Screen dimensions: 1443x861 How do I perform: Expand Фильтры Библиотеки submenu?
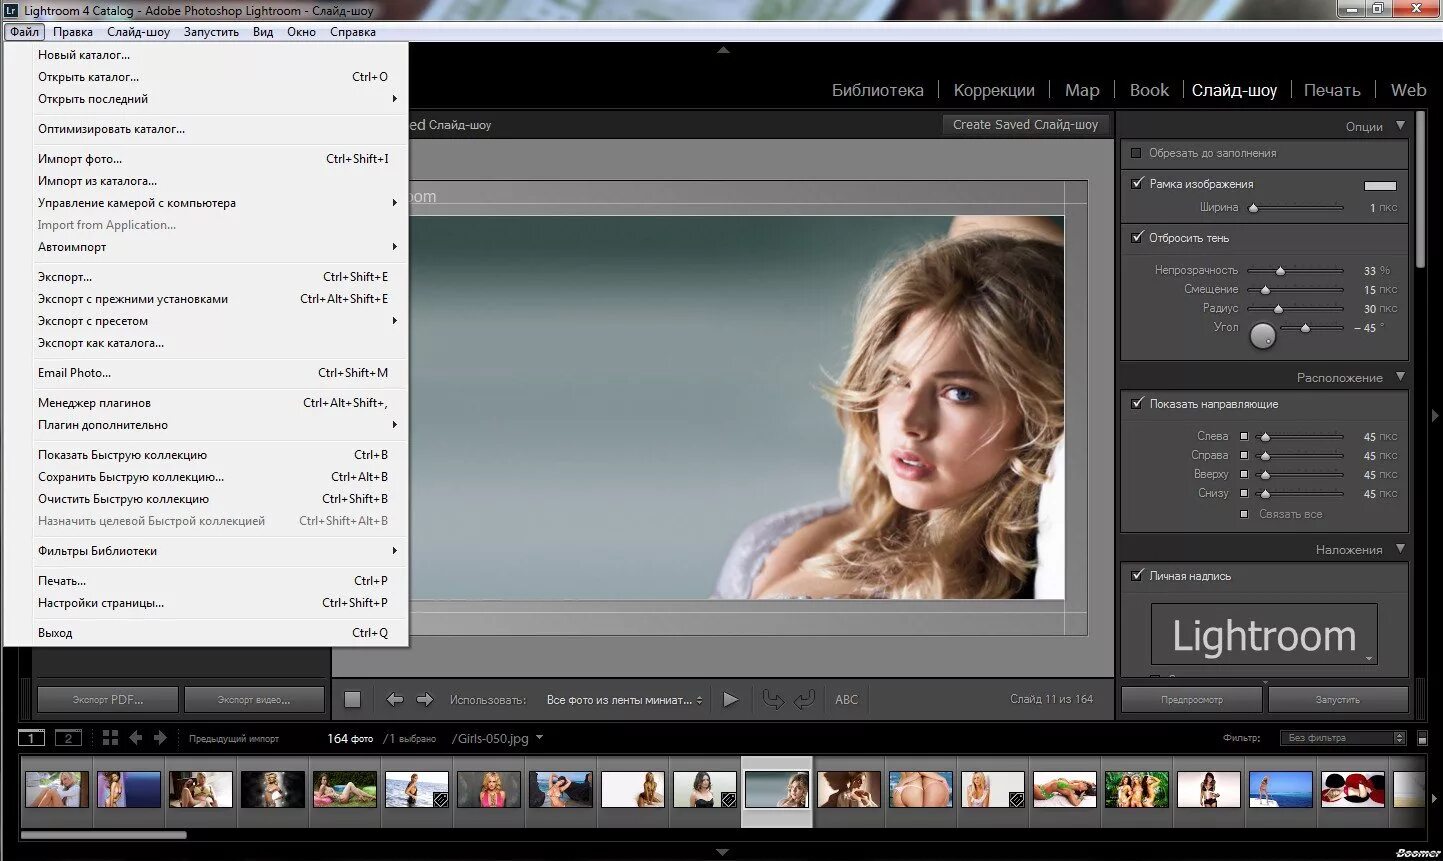[206, 551]
